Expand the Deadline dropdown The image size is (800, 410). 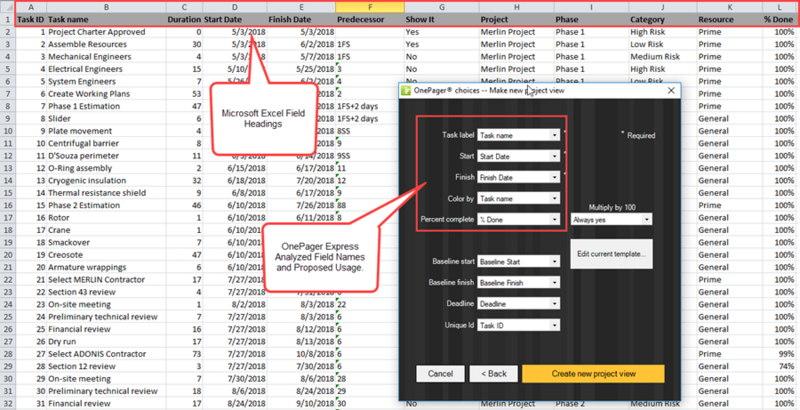click(518, 304)
